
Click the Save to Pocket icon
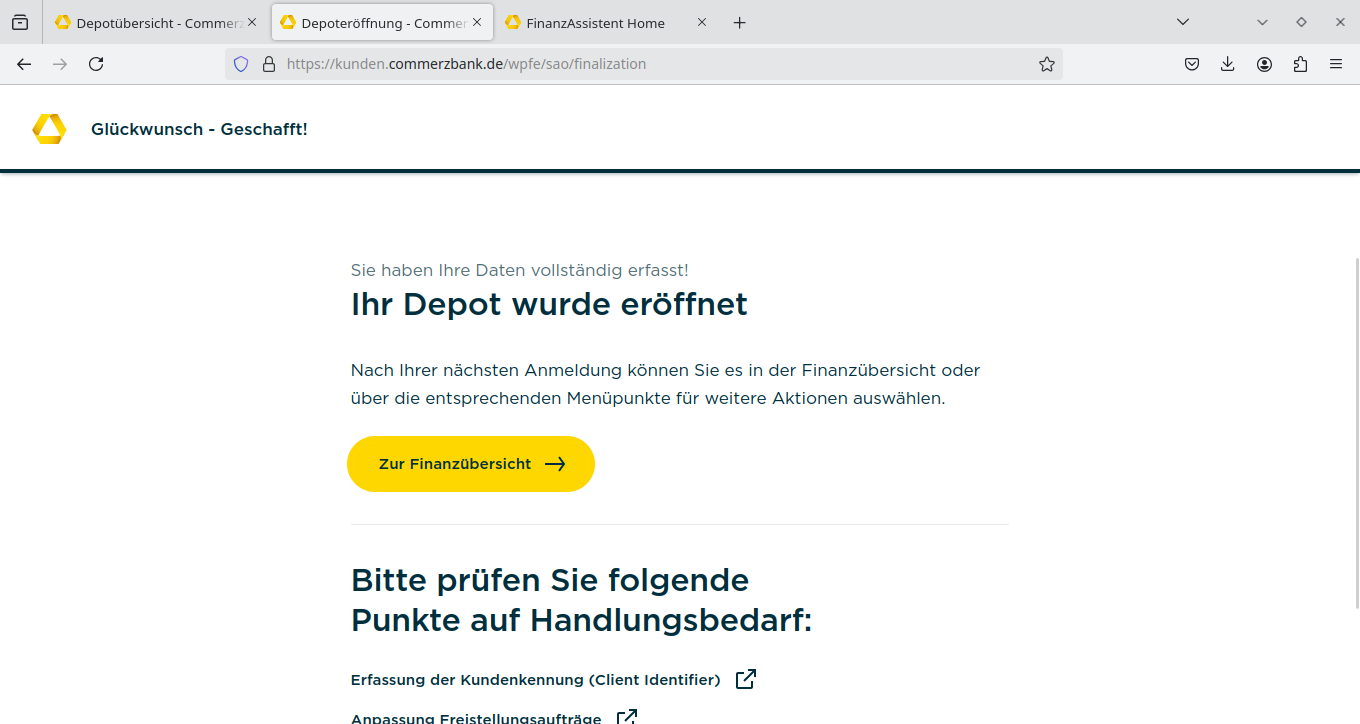tap(1192, 64)
